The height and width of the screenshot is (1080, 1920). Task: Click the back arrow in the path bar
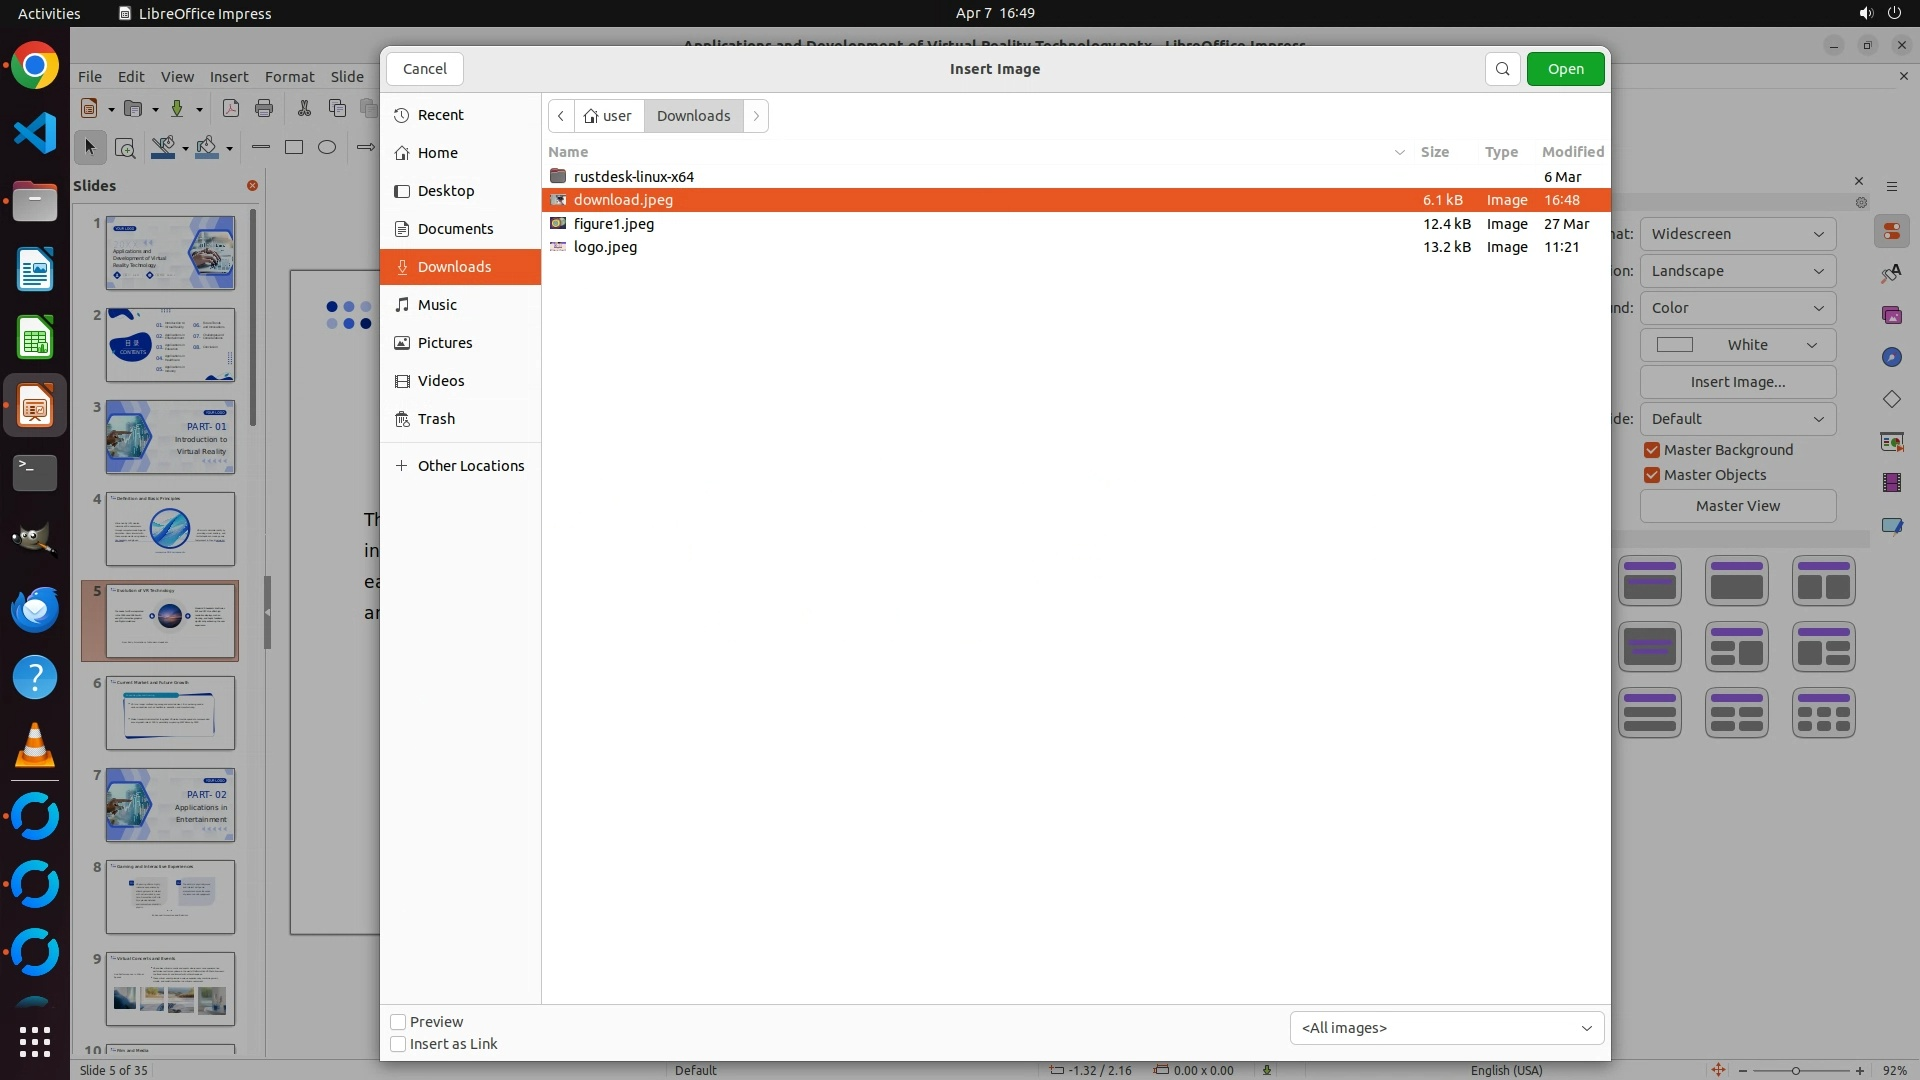(x=561, y=116)
